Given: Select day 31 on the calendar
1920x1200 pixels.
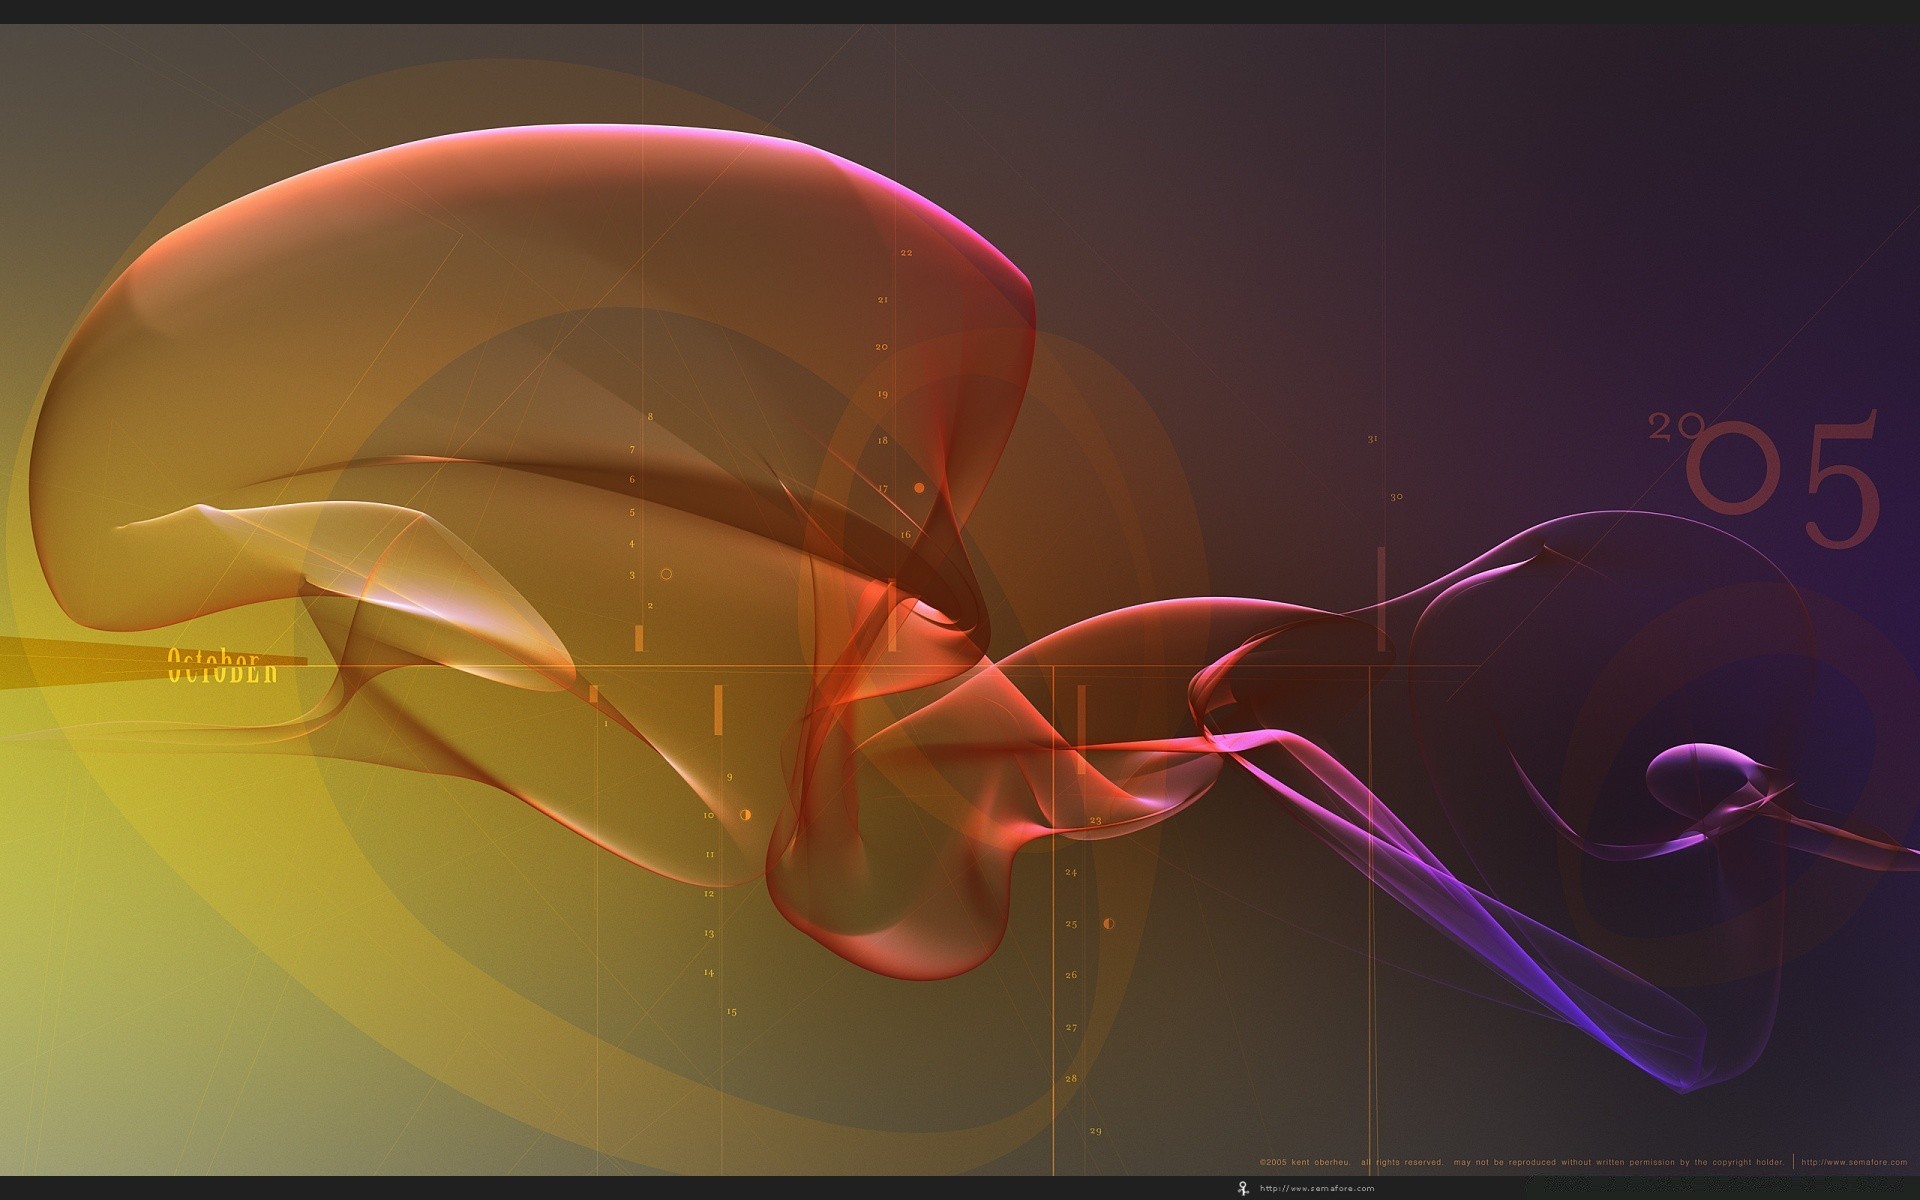Looking at the screenshot, I should tap(1372, 439).
